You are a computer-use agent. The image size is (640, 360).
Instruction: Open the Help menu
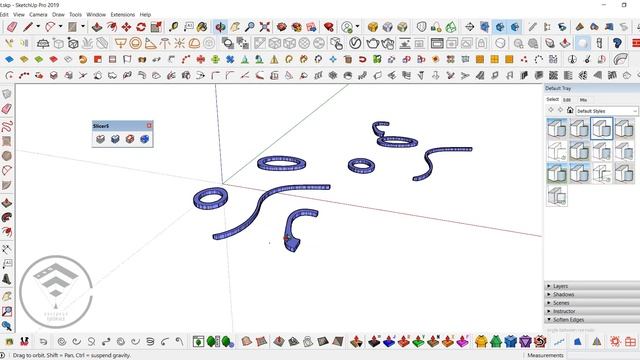point(145,14)
